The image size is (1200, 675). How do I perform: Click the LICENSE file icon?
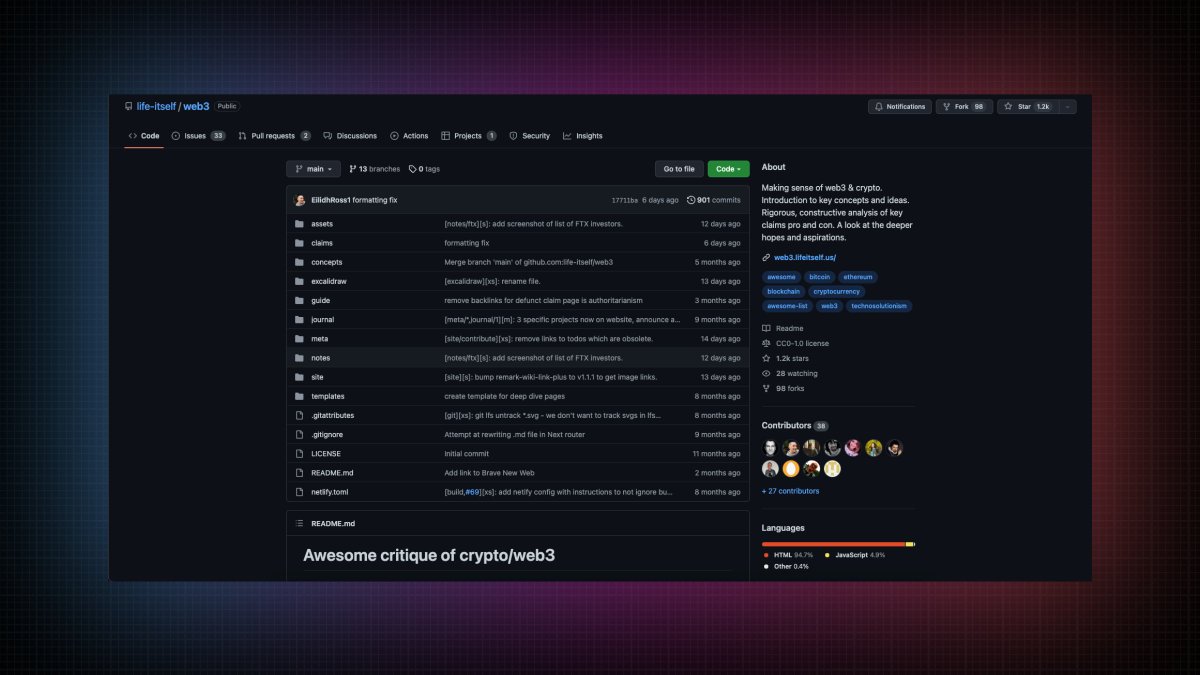pos(299,454)
